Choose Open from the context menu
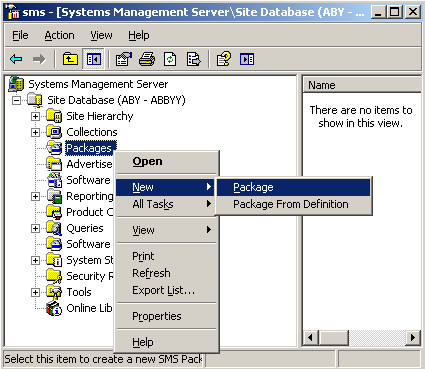 coord(166,161)
